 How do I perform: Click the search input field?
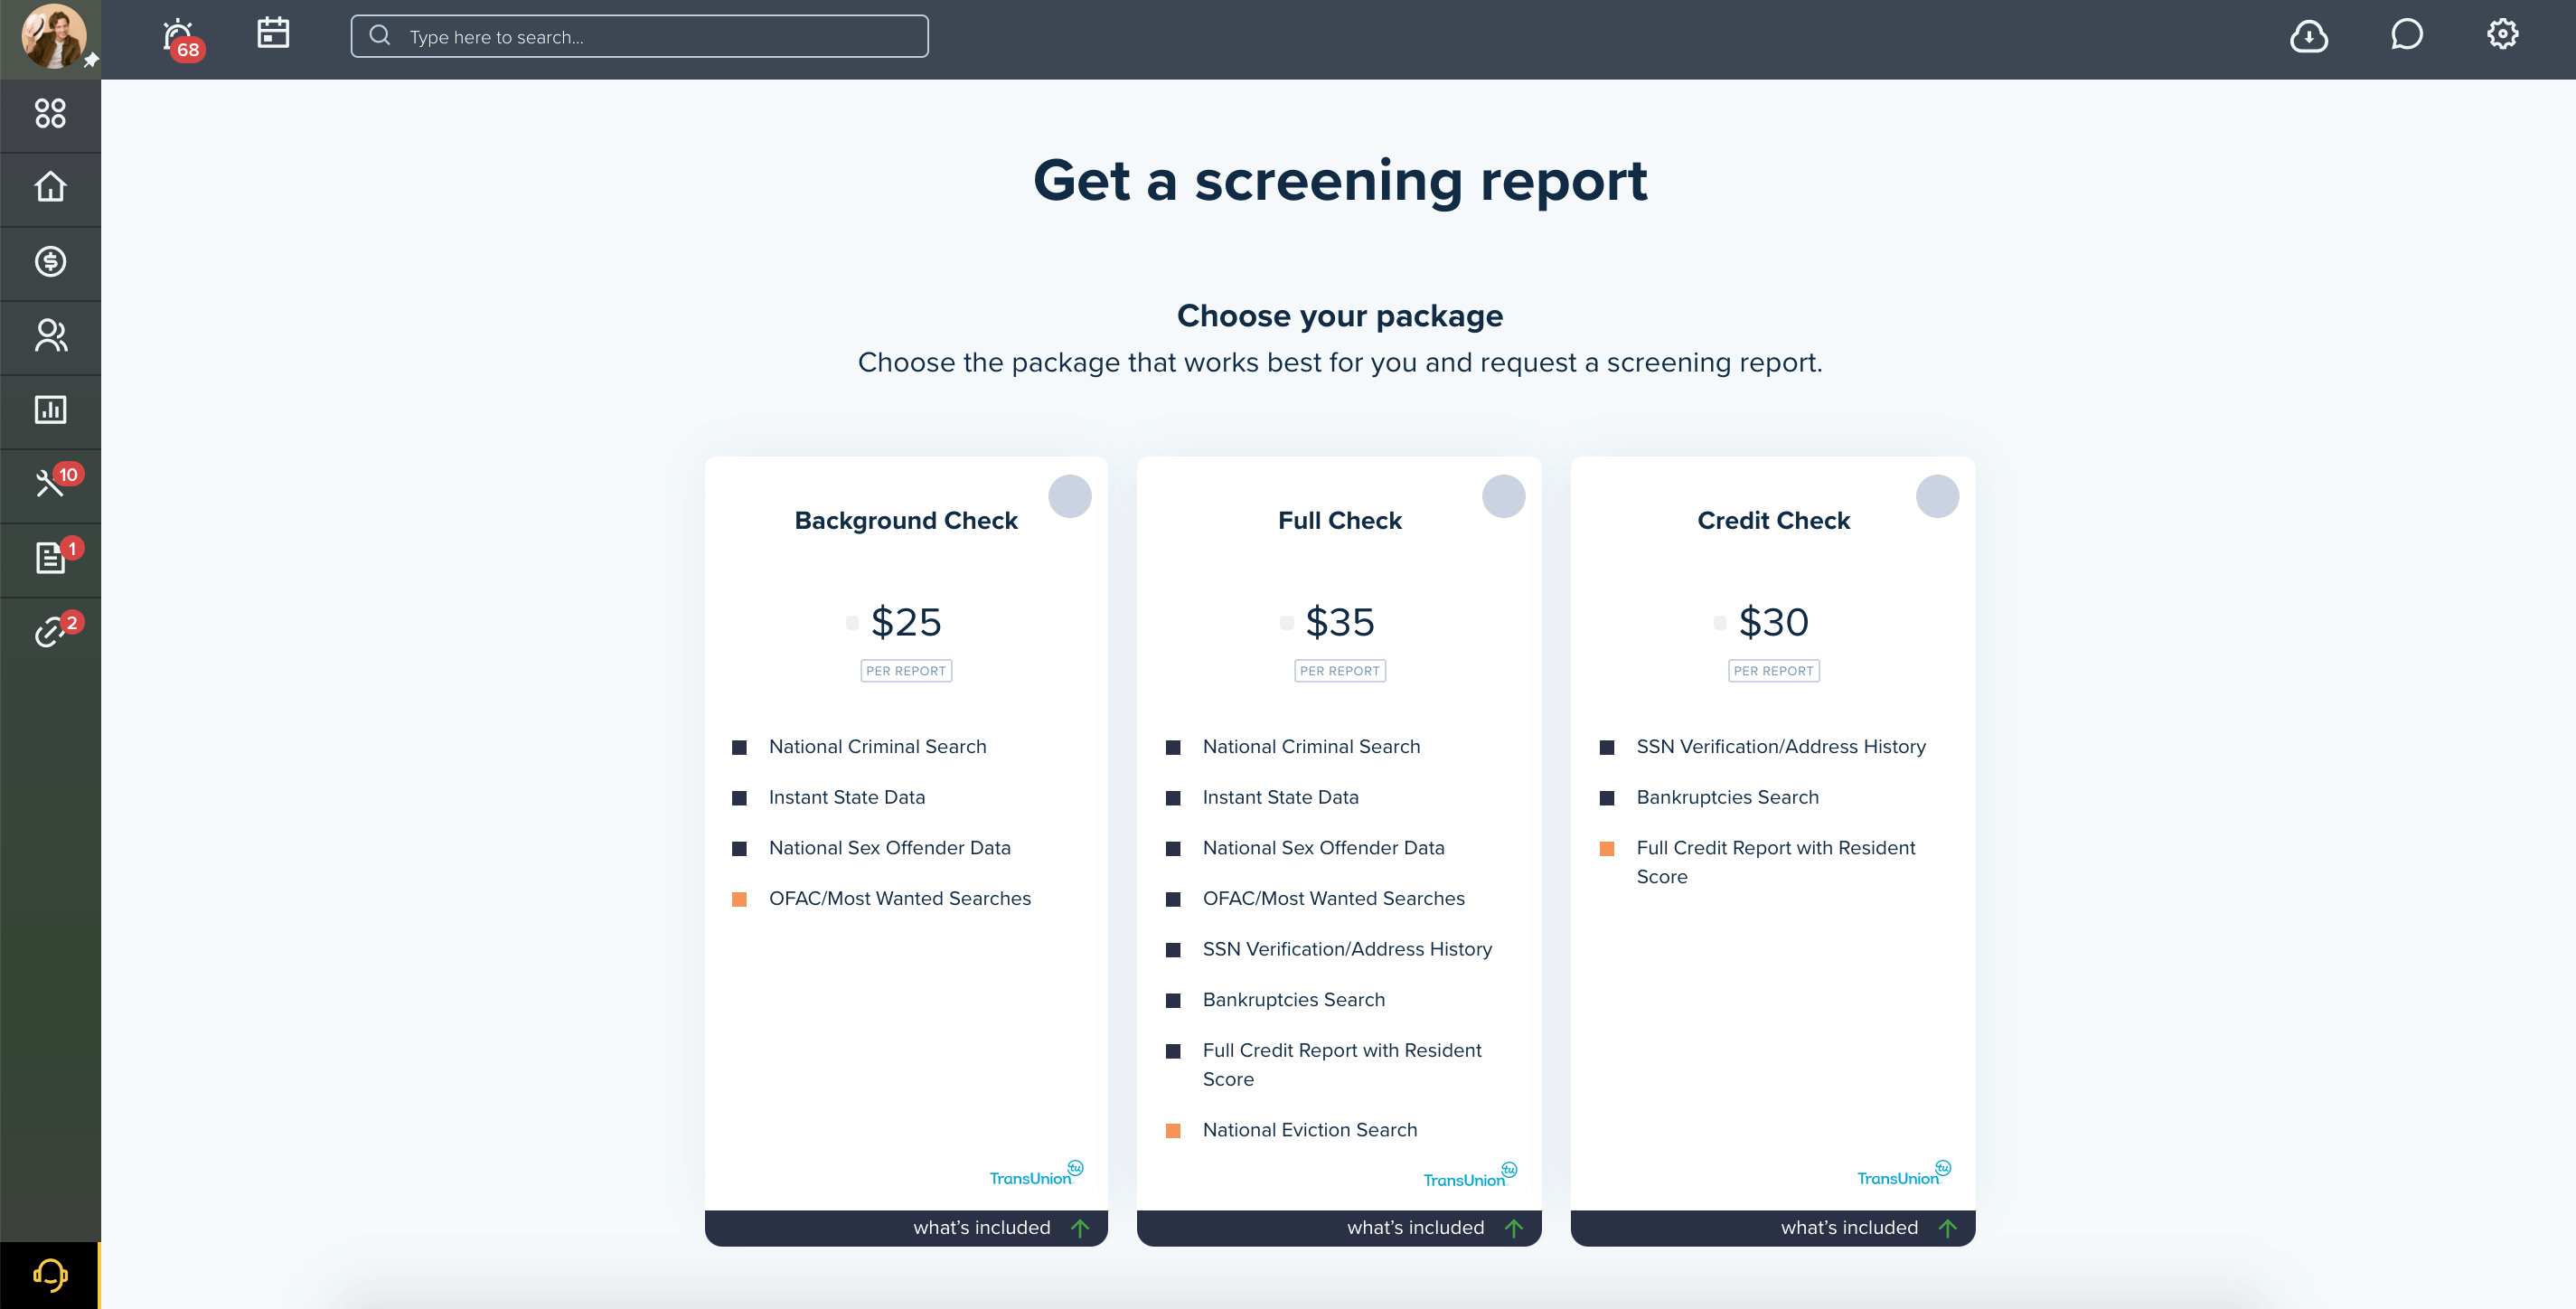(x=639, y=36)
